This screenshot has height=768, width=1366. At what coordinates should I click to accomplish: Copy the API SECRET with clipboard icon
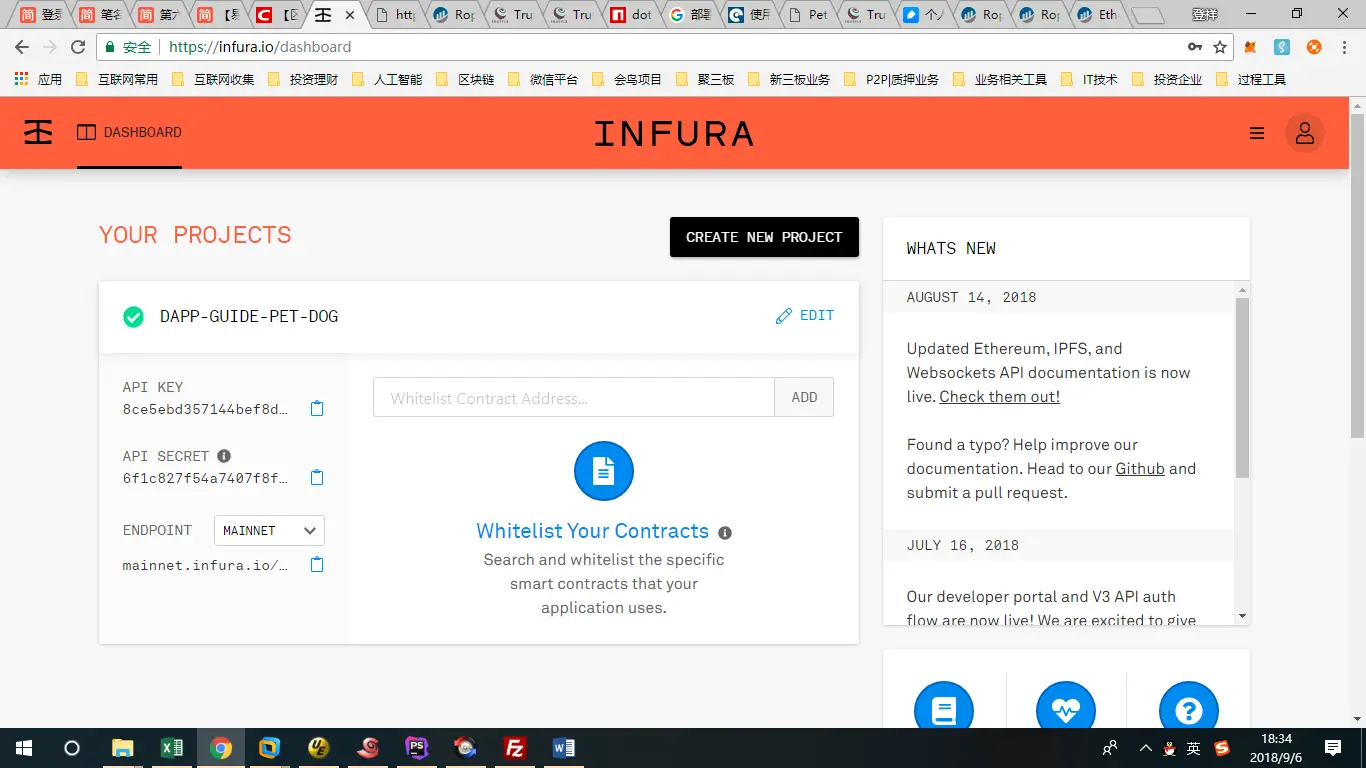click(317, 478)
